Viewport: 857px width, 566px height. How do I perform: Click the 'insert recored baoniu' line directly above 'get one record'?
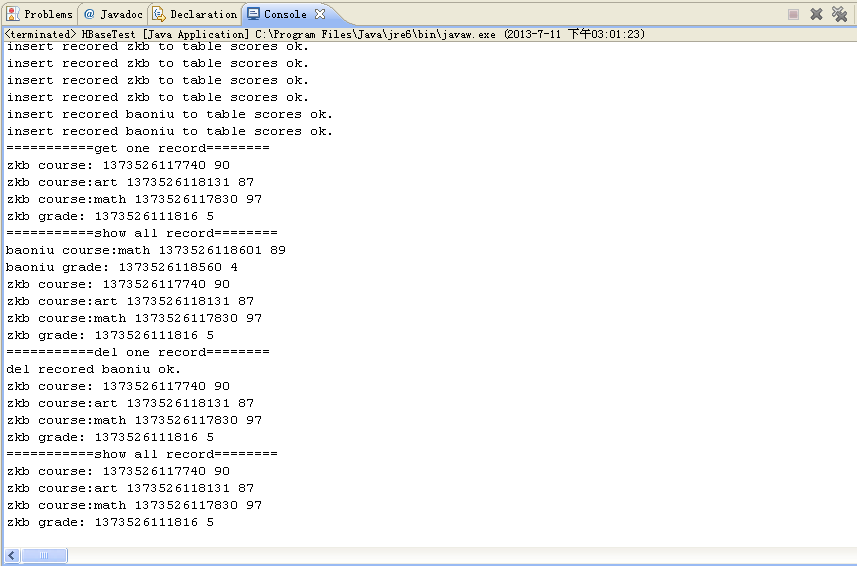click(x=169, y=131)
